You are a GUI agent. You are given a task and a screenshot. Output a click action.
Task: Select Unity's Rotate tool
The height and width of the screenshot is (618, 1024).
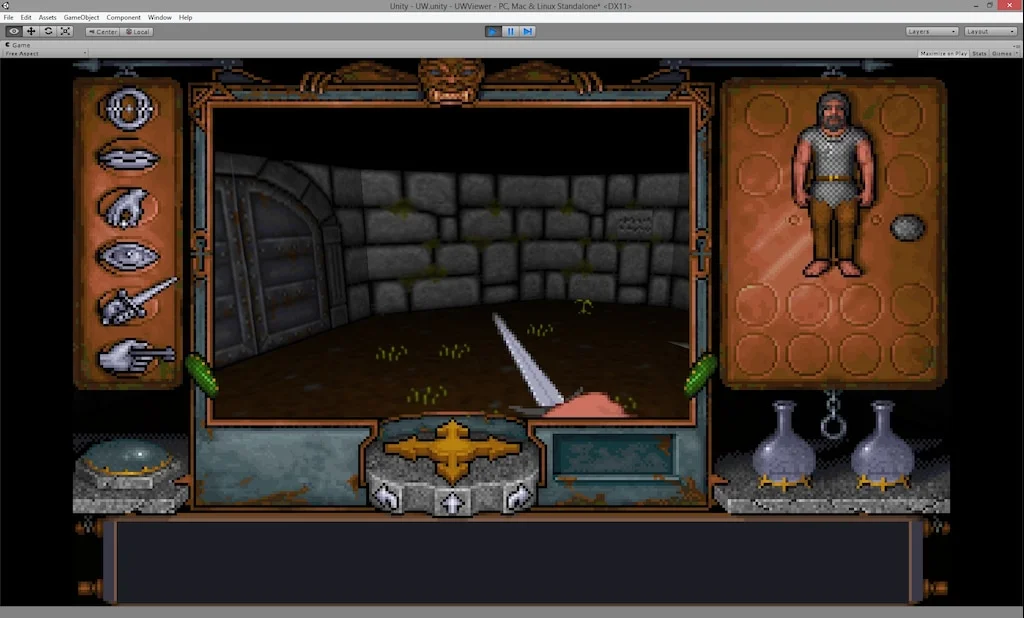click(48, 31)
